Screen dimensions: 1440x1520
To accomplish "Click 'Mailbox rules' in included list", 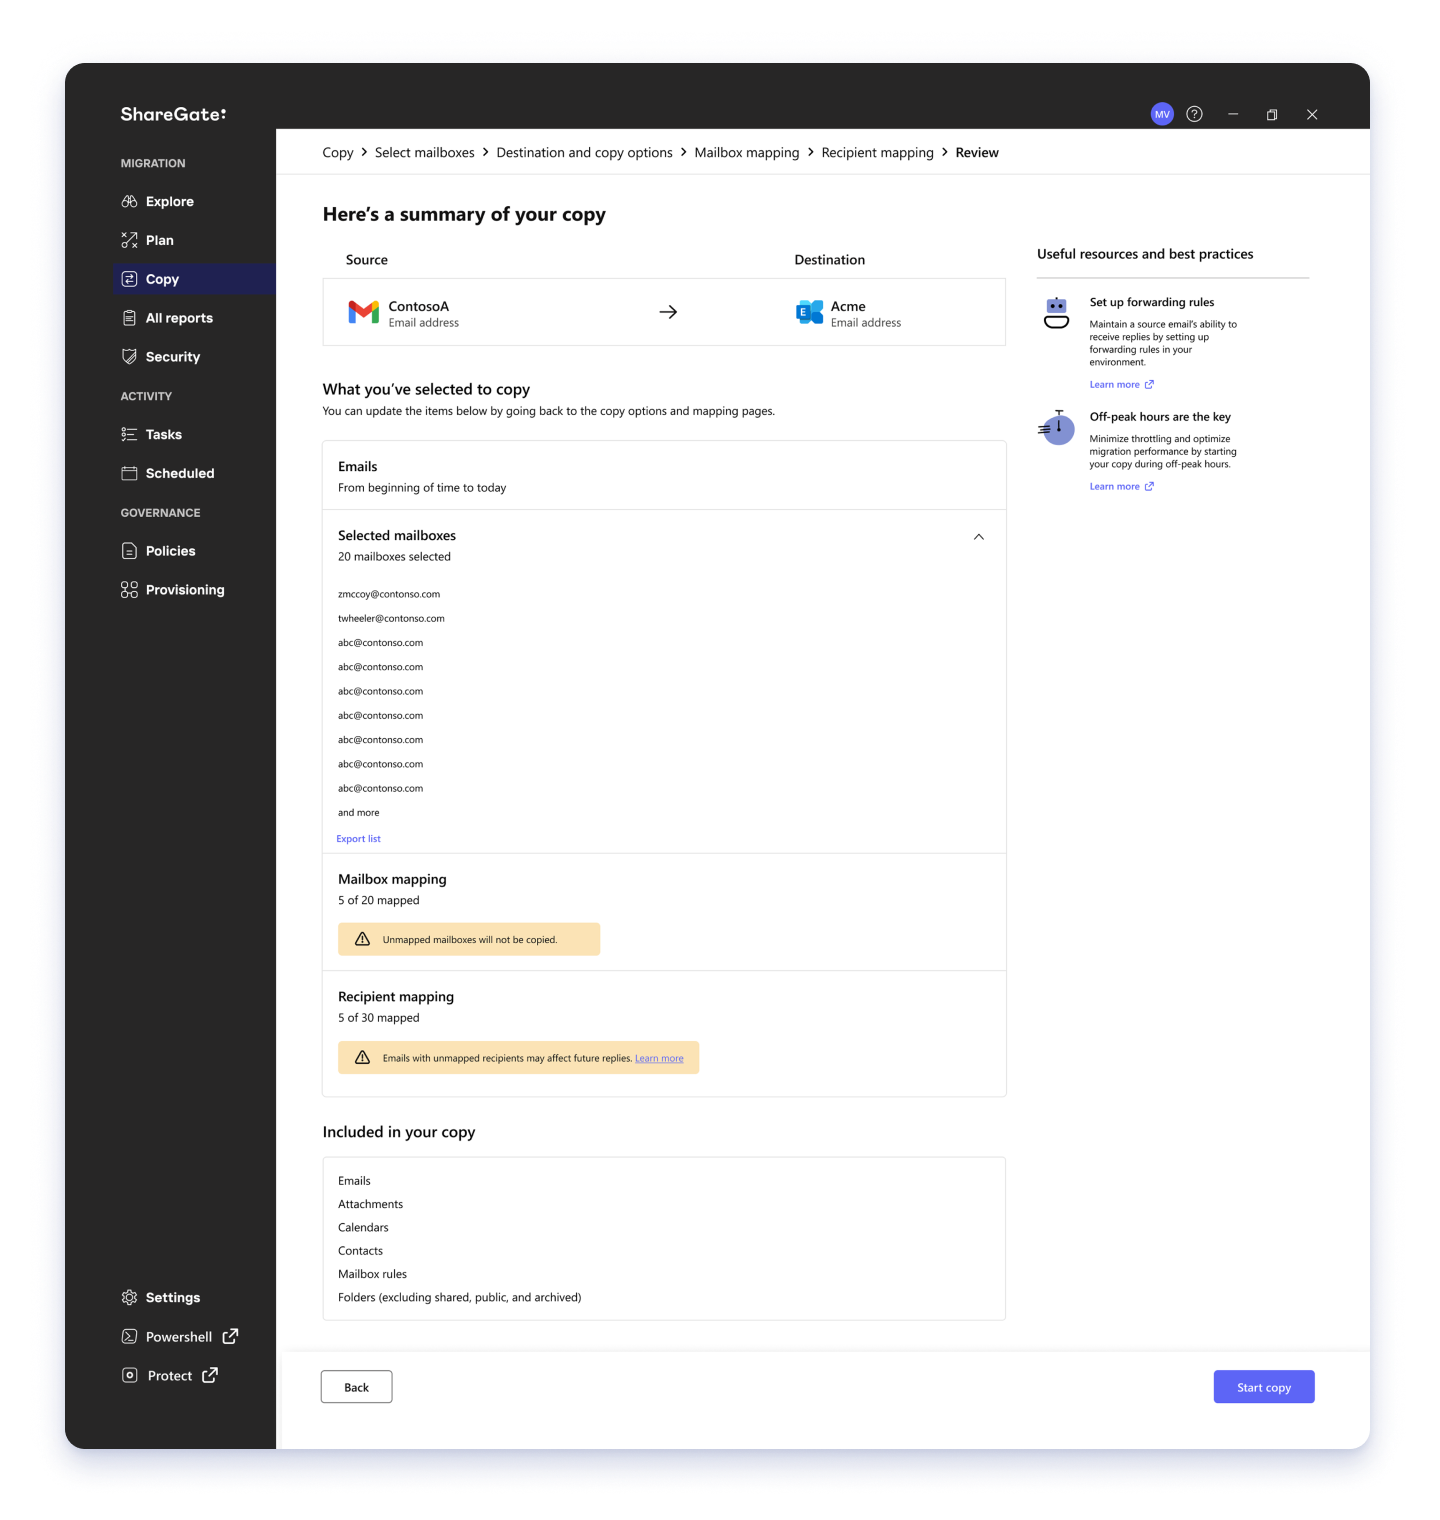I will point(372,1274).
